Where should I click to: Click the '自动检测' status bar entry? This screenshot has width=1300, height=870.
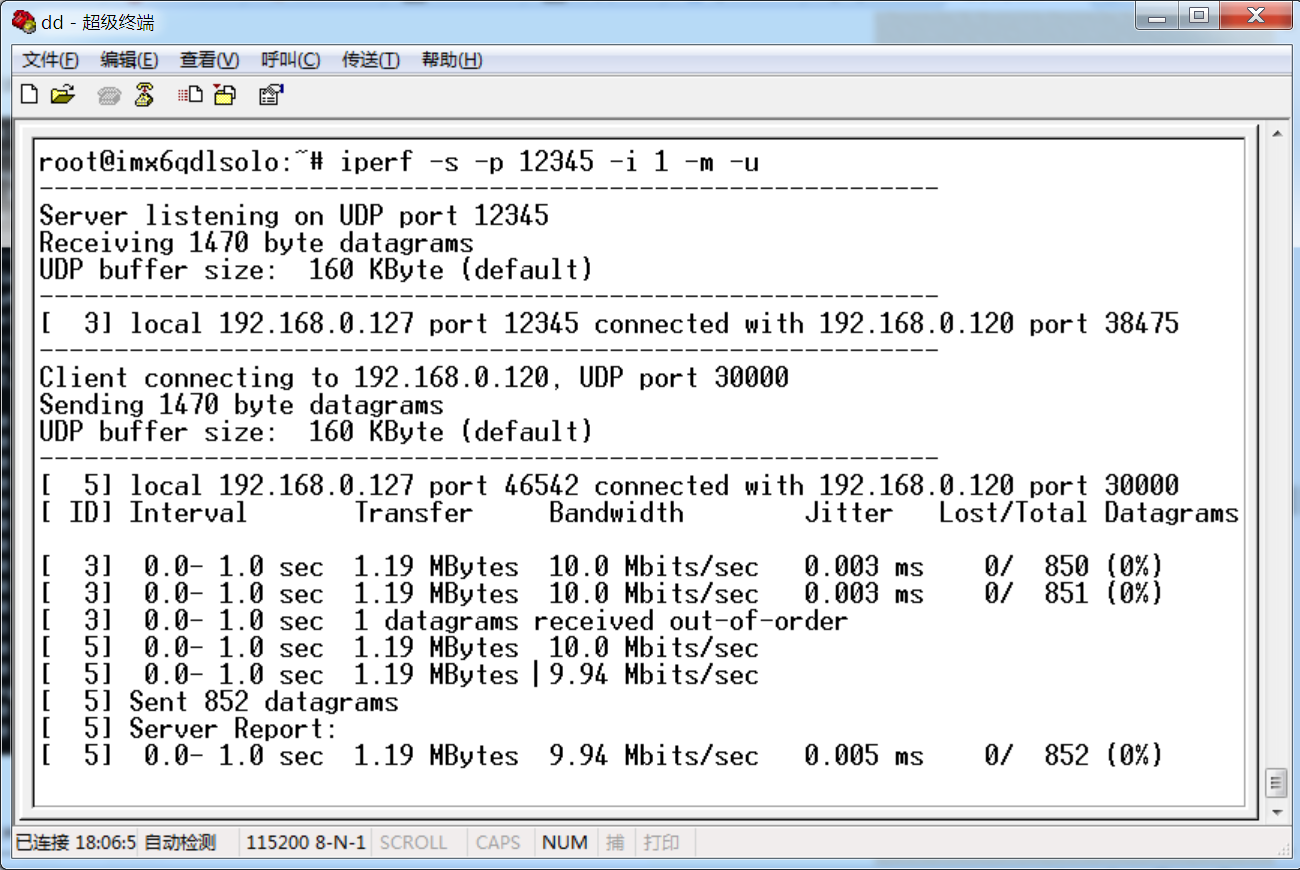pos(180,843)
